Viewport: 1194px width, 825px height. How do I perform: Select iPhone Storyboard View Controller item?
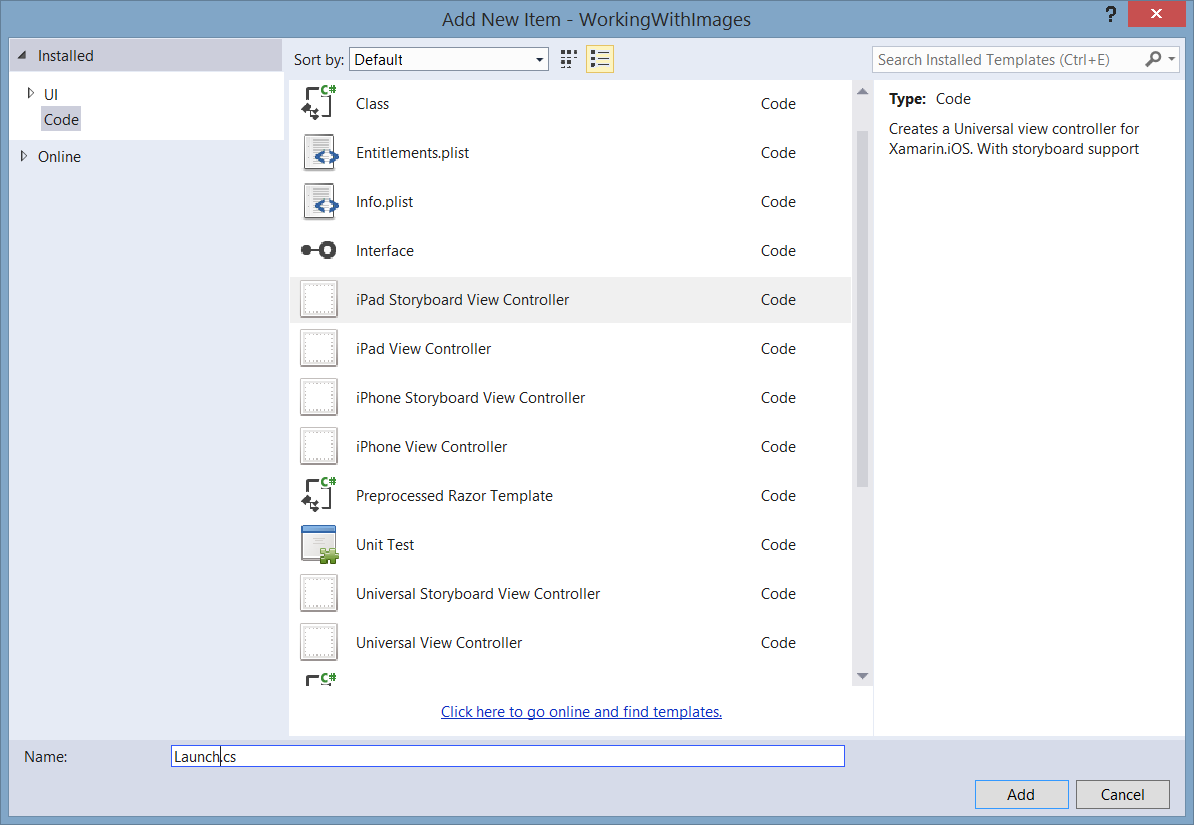click(470, 398)
